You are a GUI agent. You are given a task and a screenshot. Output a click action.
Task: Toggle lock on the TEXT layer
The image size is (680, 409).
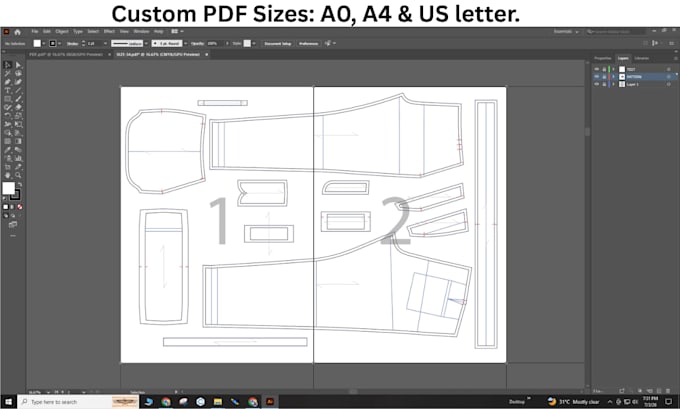pos(604,69)
